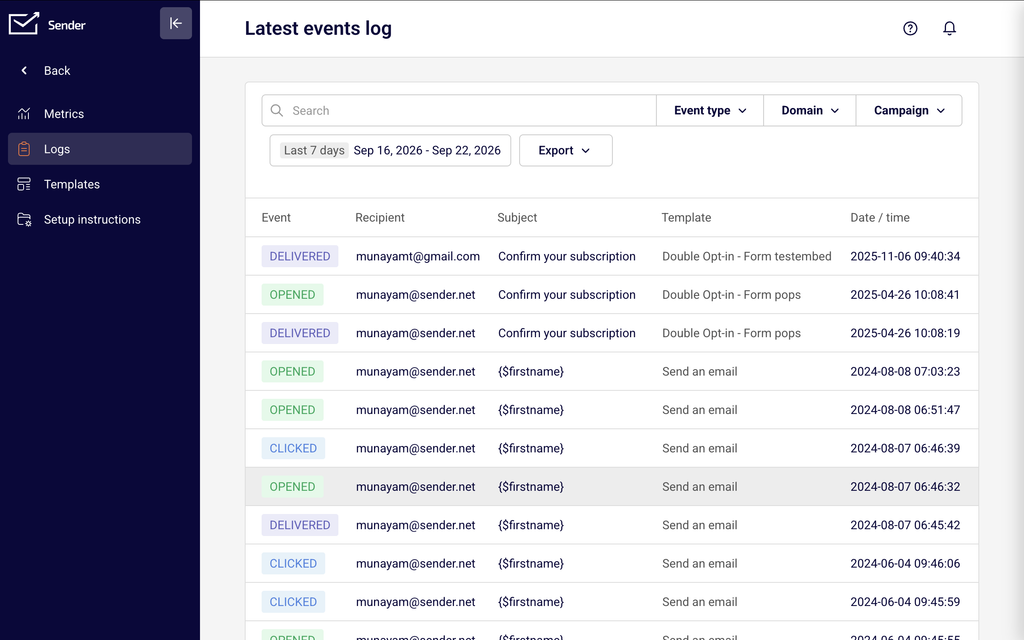Viewport: 1024px width, 640px height.
Task: Click the Date / time column header
Action: click(x=880, y=217)
